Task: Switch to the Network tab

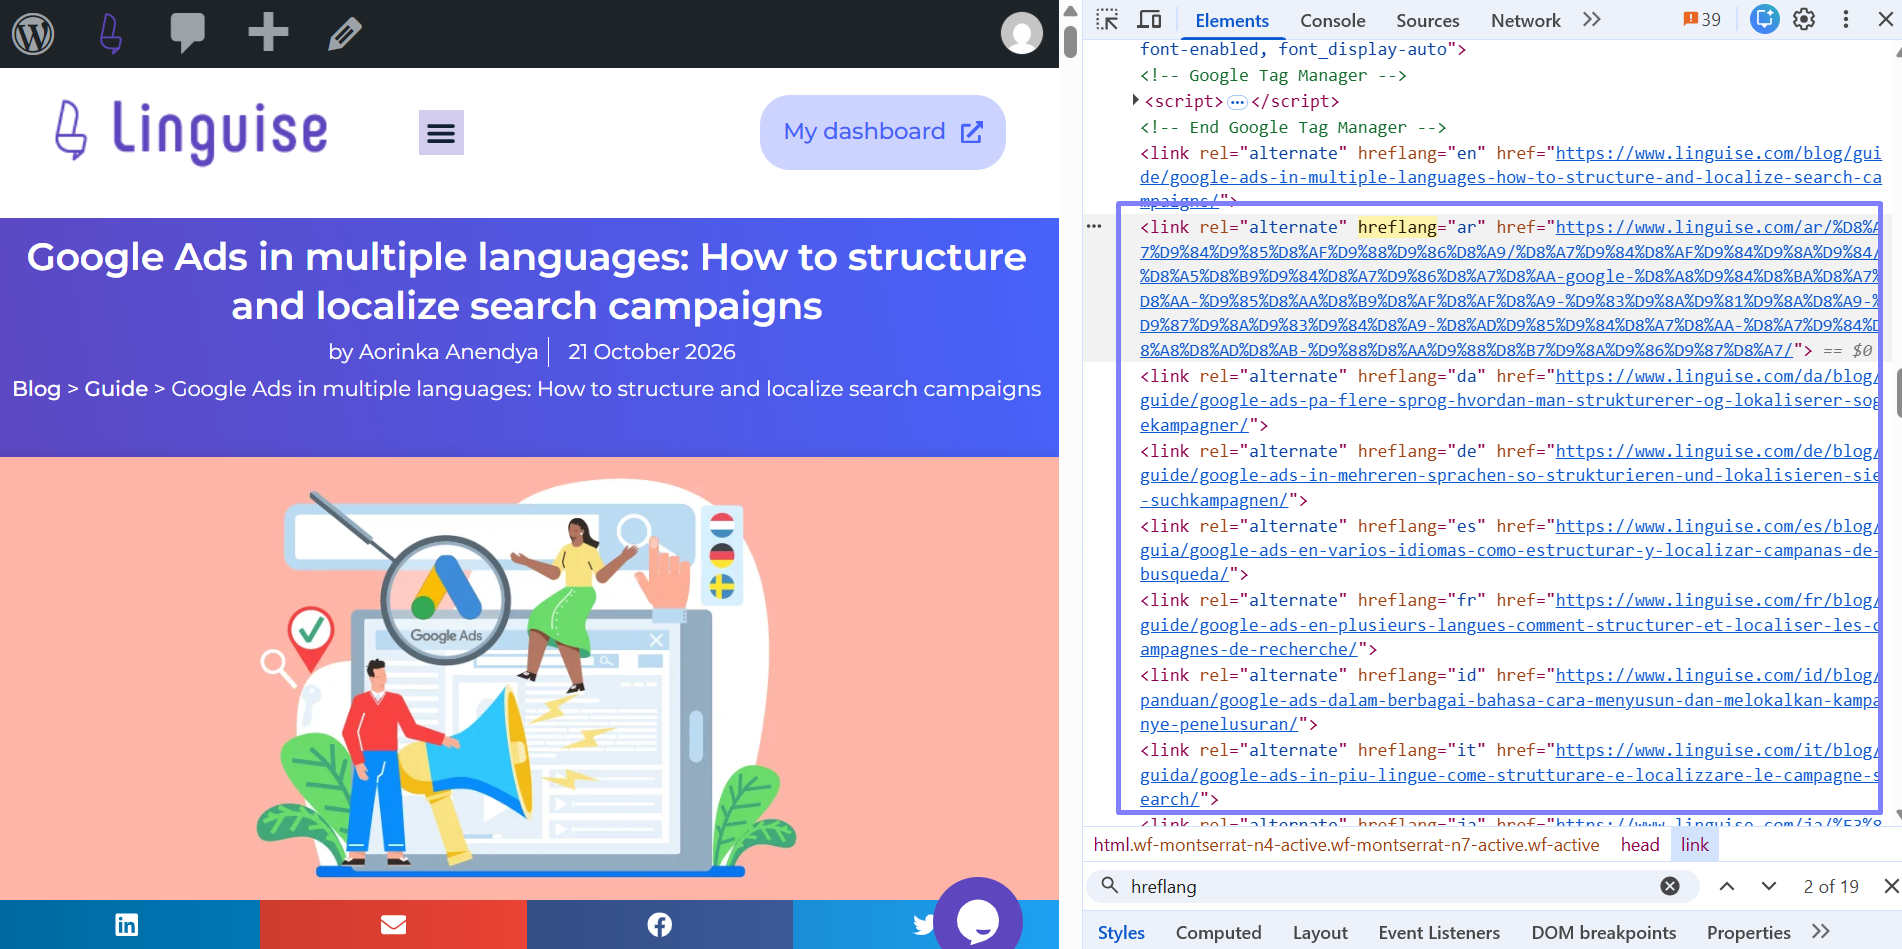Action: click(1525, 21)
